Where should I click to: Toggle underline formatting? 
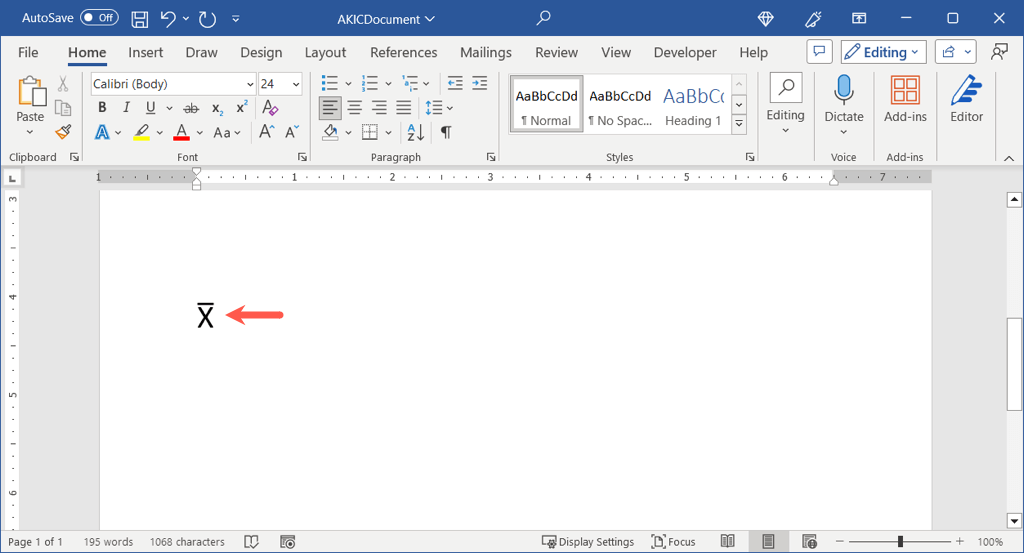[x=151, y=108]
